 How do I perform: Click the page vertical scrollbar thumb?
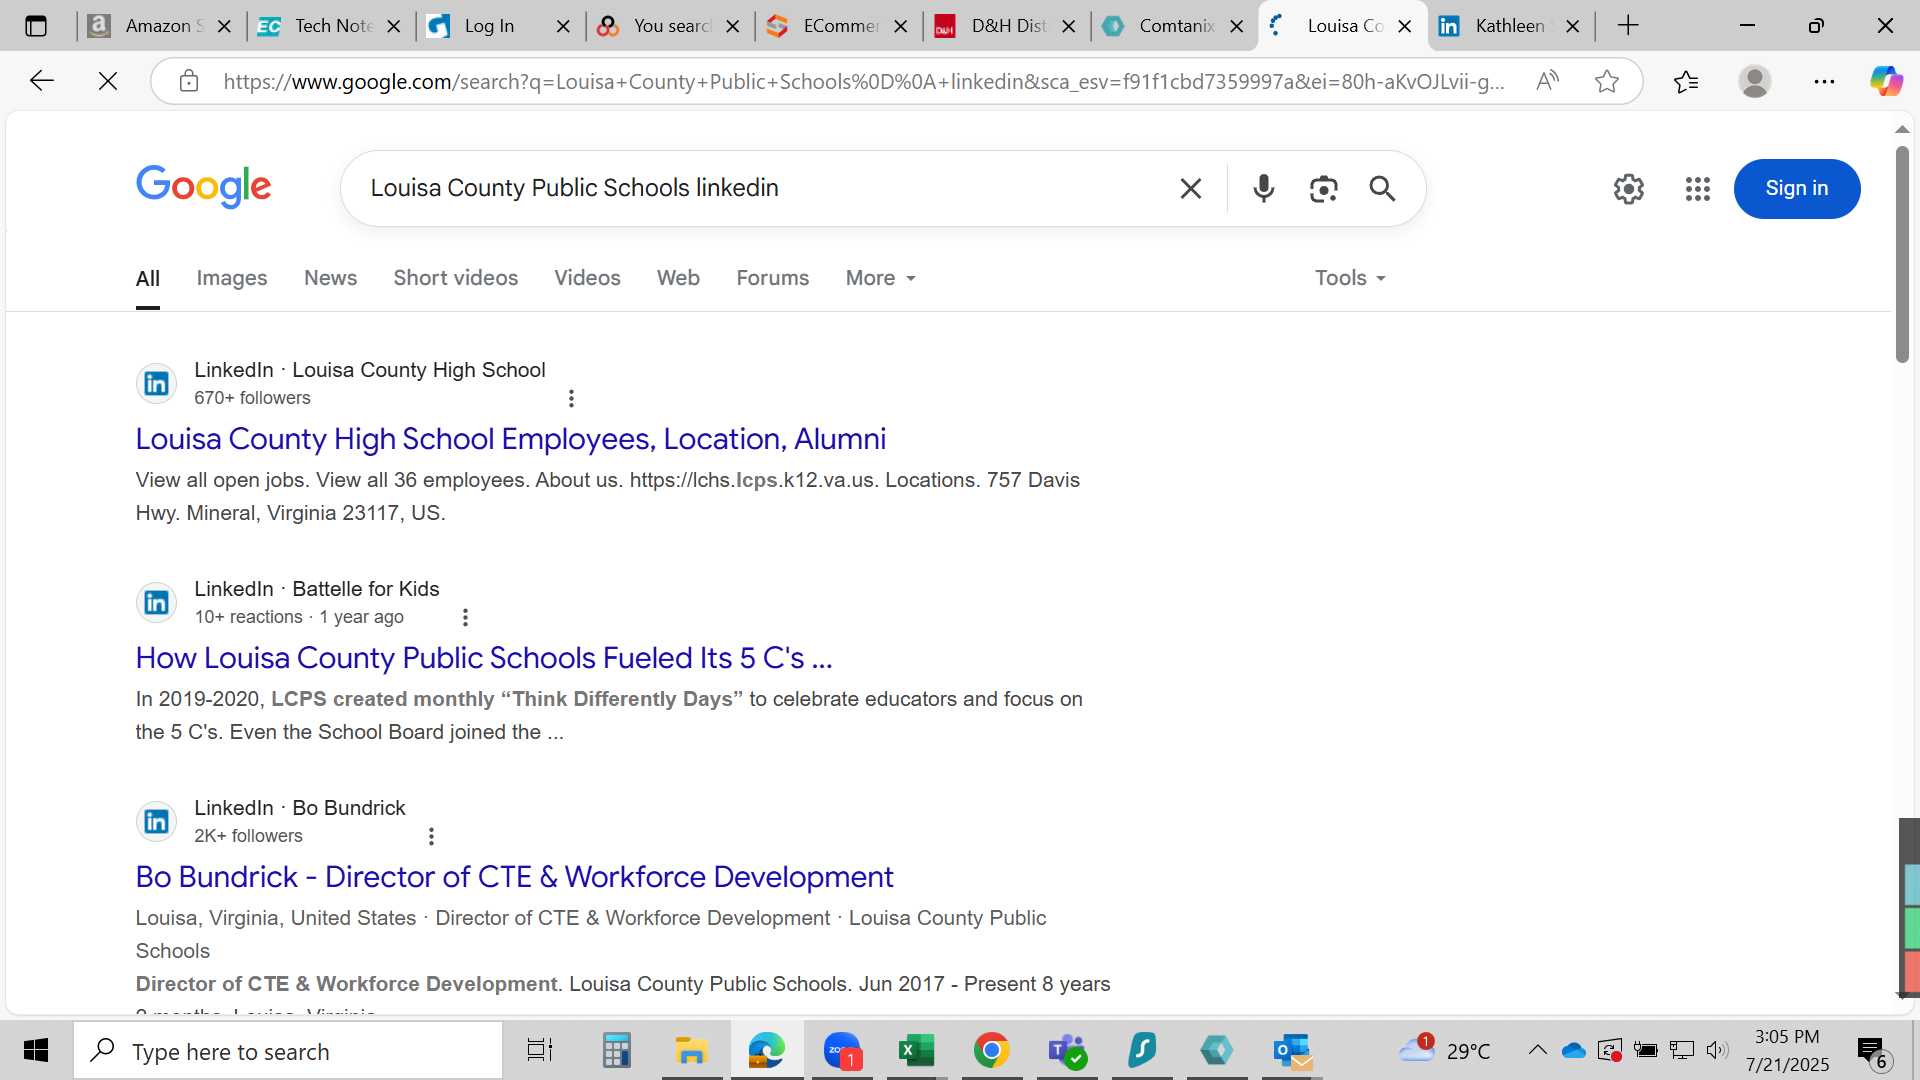(x=1901, y=255)
